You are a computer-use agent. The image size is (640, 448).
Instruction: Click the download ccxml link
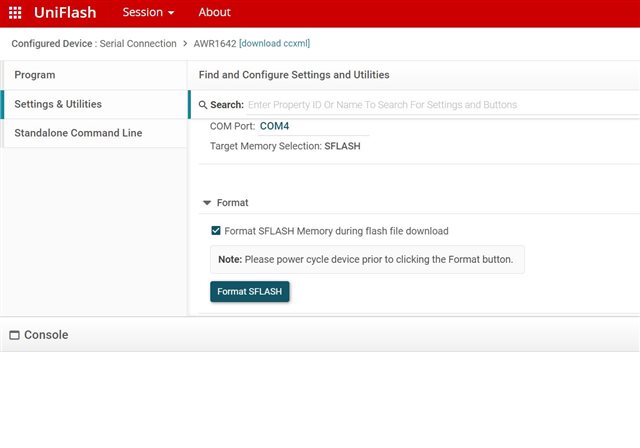pyautogui.click(x=274, y=43)
